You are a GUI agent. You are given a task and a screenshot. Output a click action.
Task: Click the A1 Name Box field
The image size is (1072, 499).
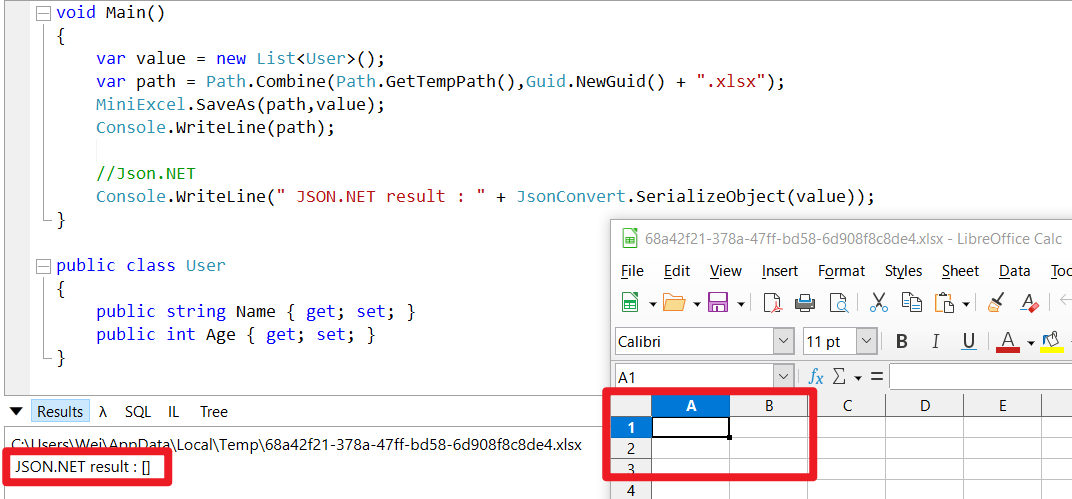click(695, 377)
